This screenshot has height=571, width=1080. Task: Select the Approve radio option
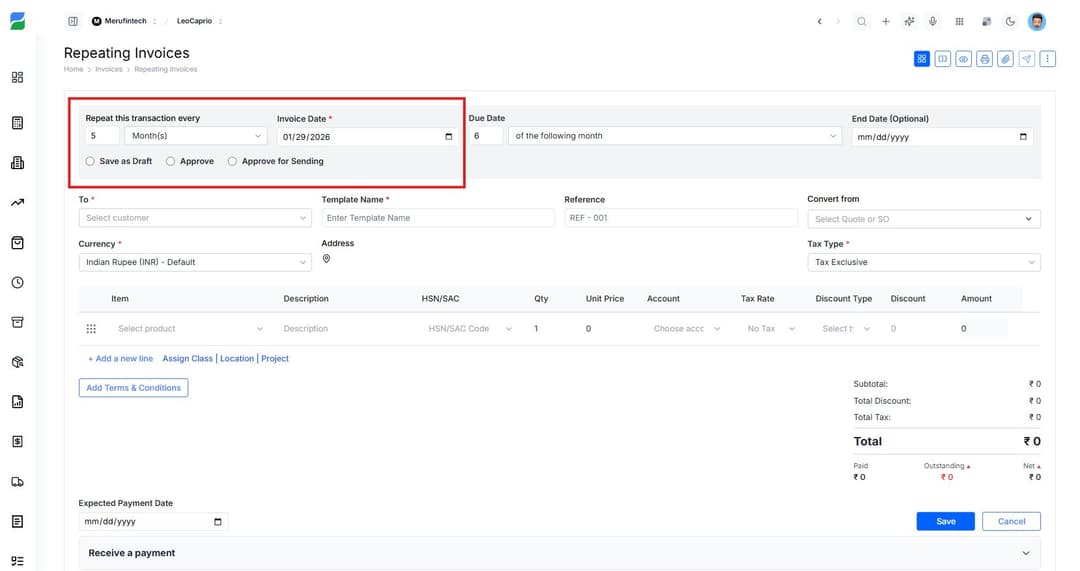point(171,161)
